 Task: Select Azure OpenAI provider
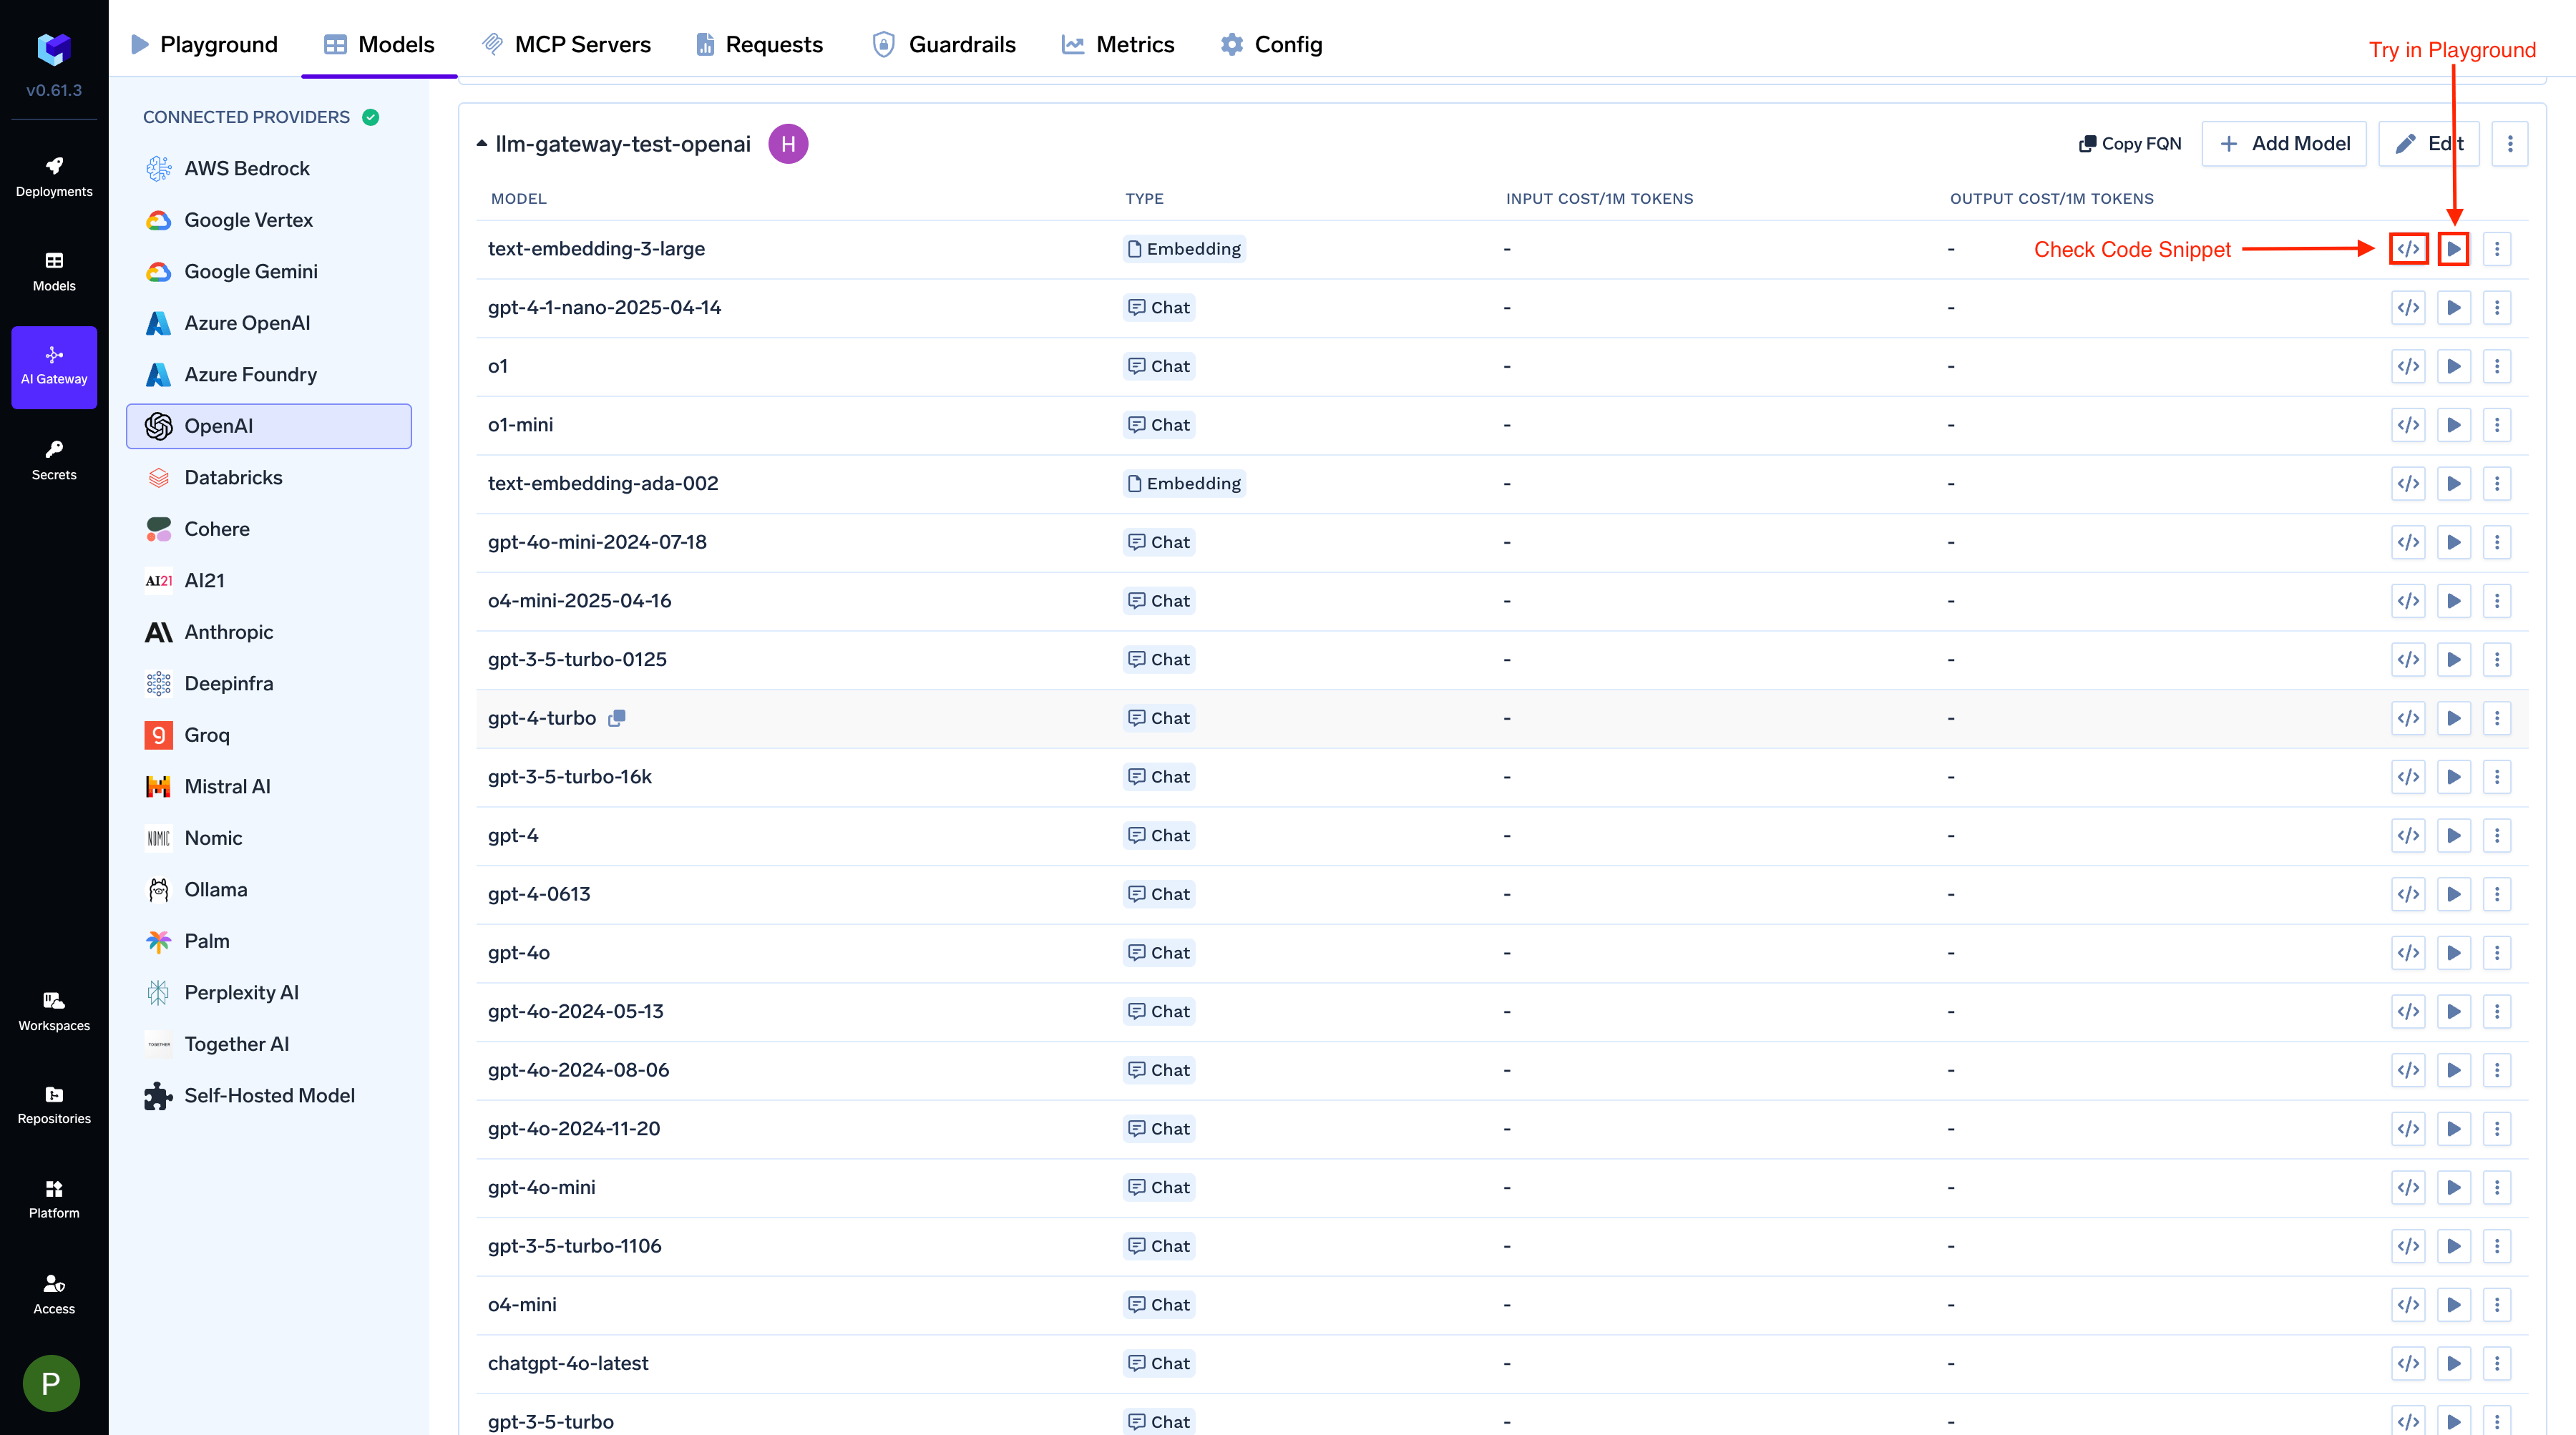[269, 323]
